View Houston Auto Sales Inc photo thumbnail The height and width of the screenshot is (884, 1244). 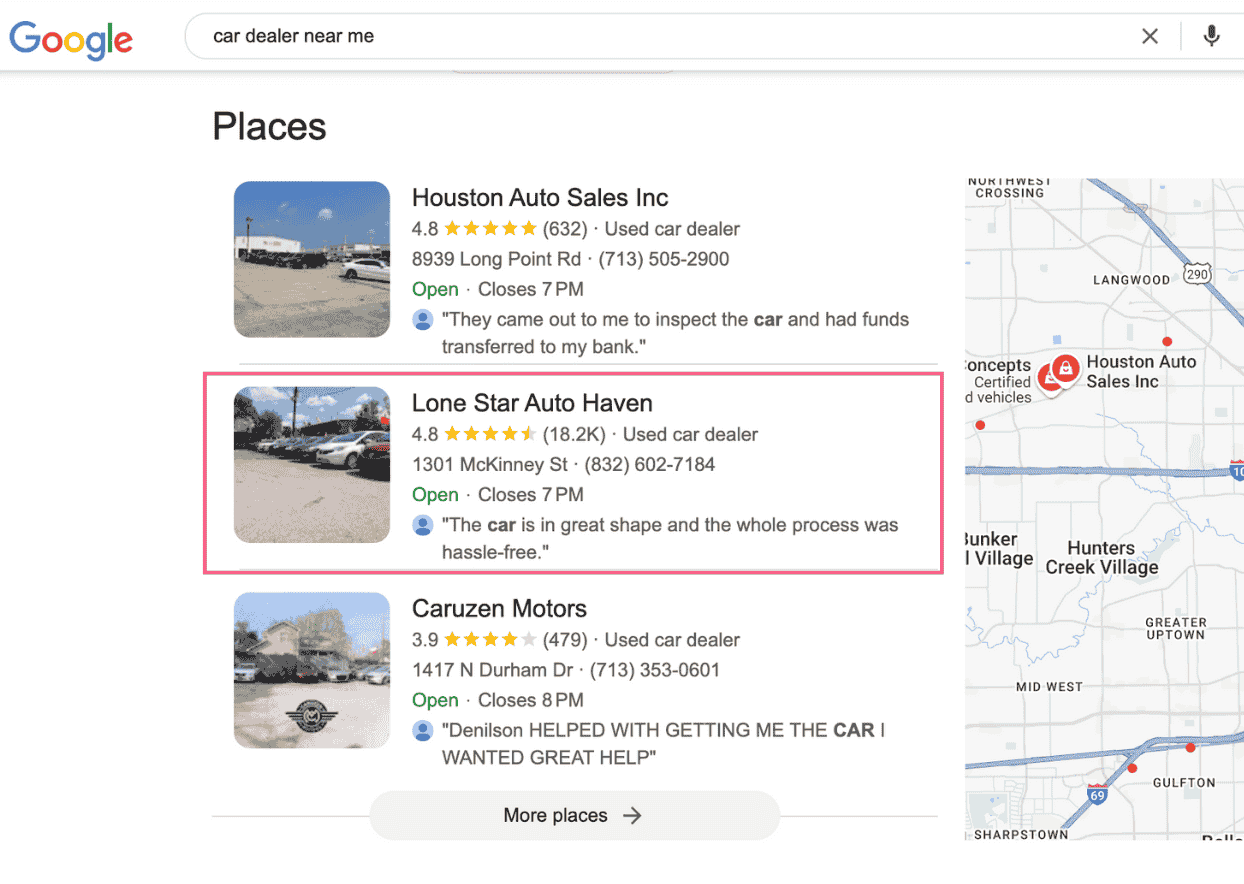point(312,259)
